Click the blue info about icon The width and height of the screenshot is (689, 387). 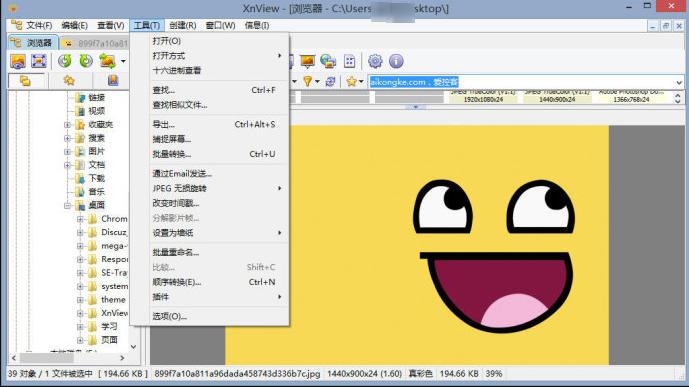click(396, 61)
